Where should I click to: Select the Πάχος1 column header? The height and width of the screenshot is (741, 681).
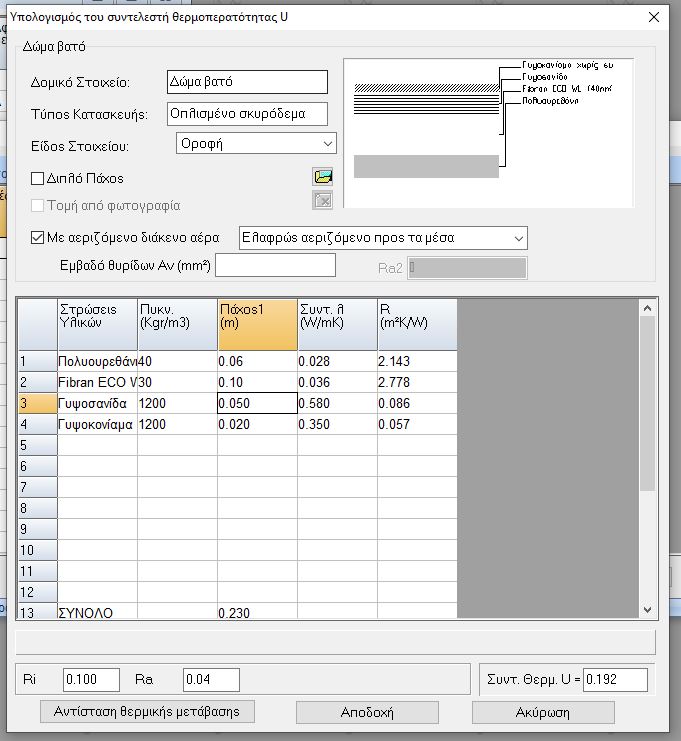pyautogui.click(x=257, y=324)
